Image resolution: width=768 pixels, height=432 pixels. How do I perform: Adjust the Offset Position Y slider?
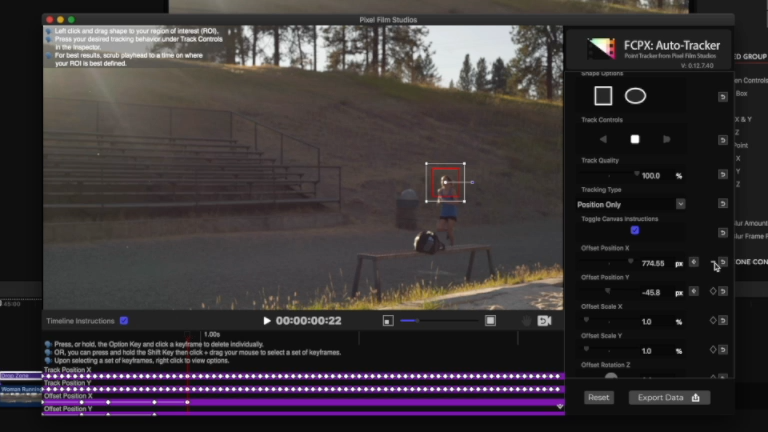609,292
